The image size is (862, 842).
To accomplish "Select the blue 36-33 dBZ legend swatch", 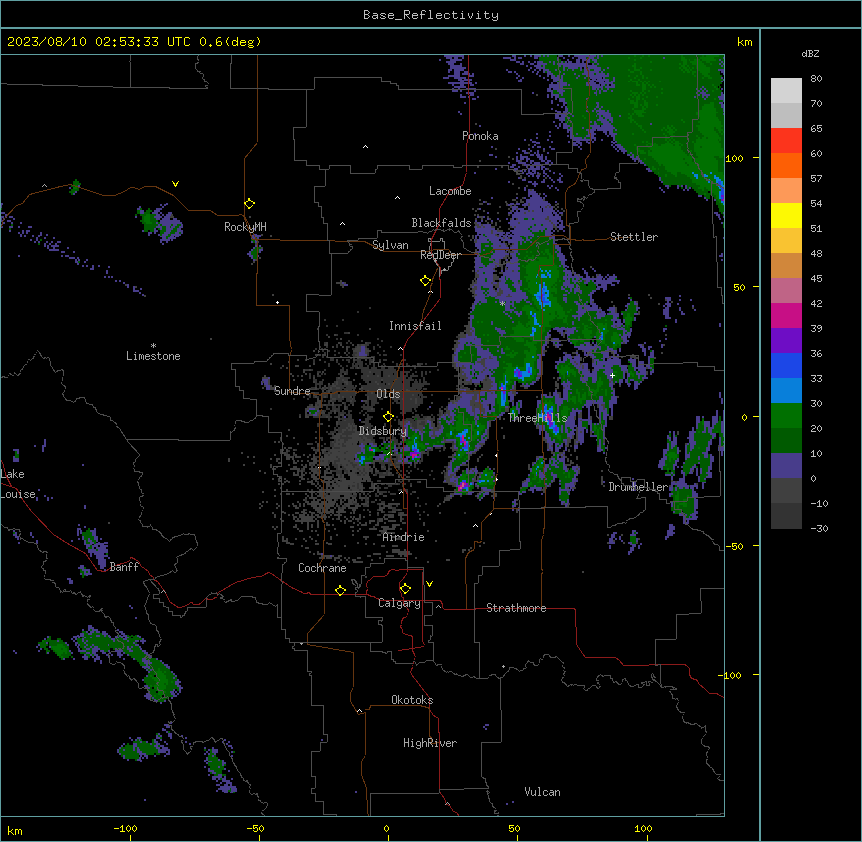I will pos(786,365).
